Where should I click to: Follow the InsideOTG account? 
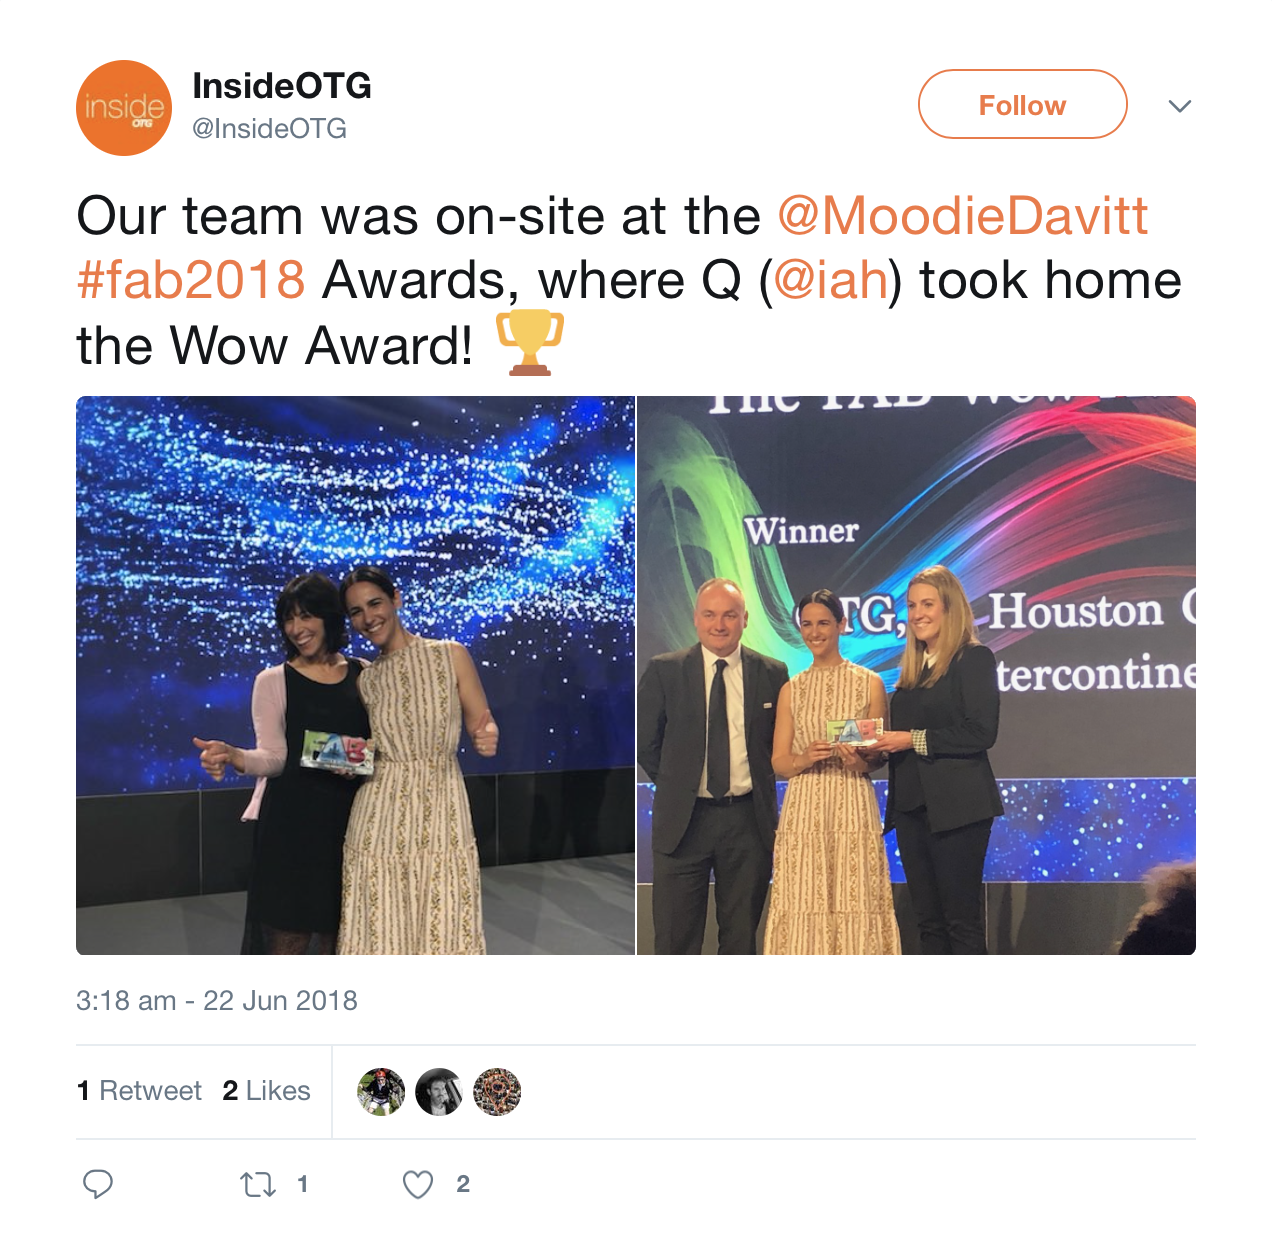coord(1022,104)
